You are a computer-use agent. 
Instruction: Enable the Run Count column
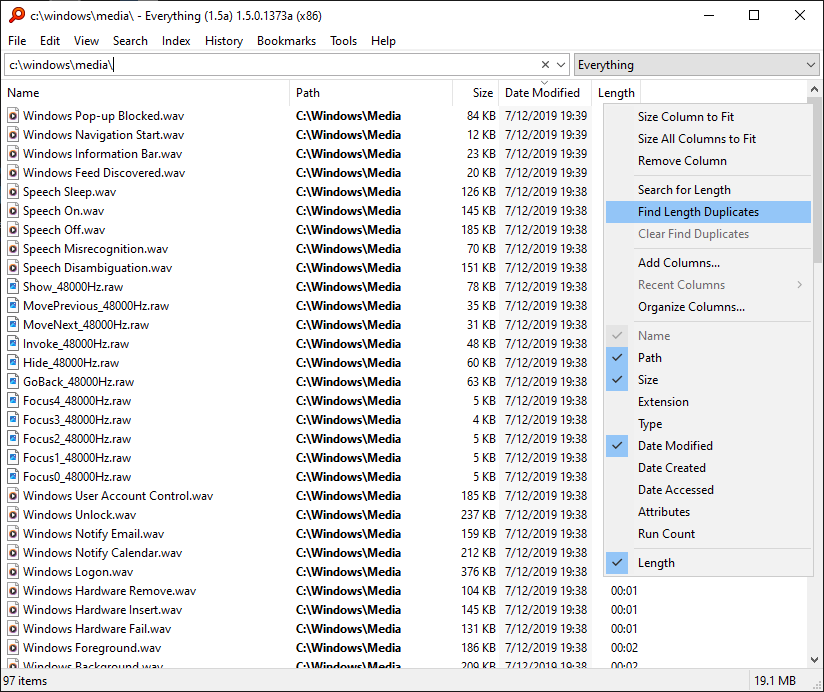[x=708, y=534]
